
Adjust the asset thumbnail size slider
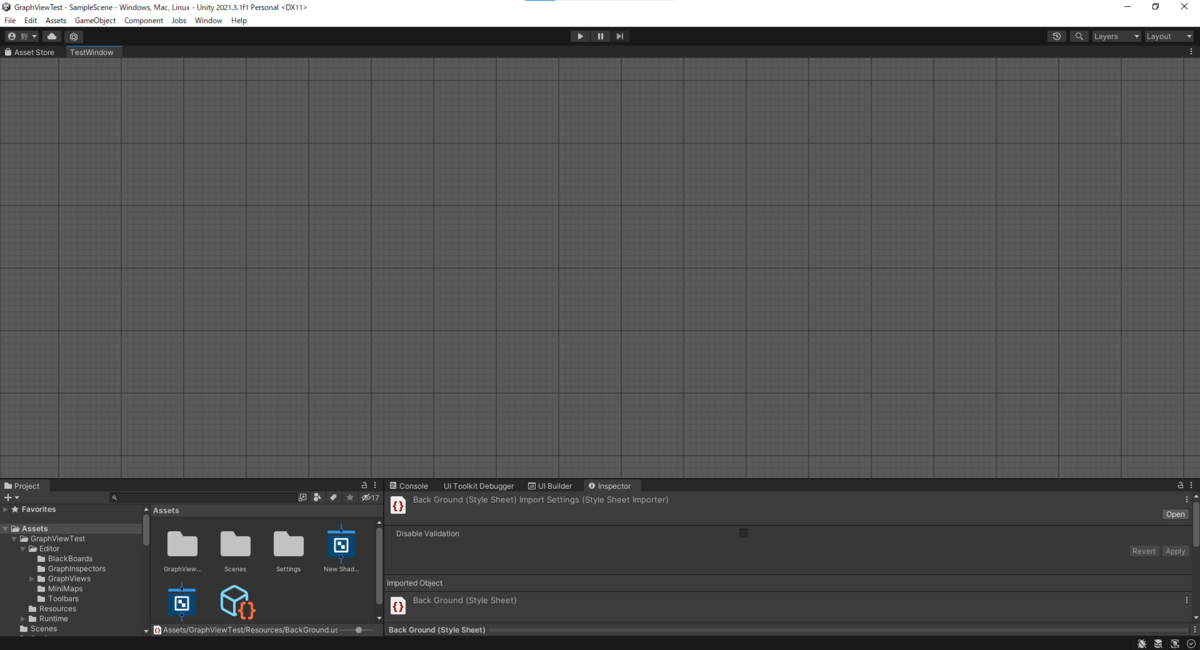click(358, 630)
